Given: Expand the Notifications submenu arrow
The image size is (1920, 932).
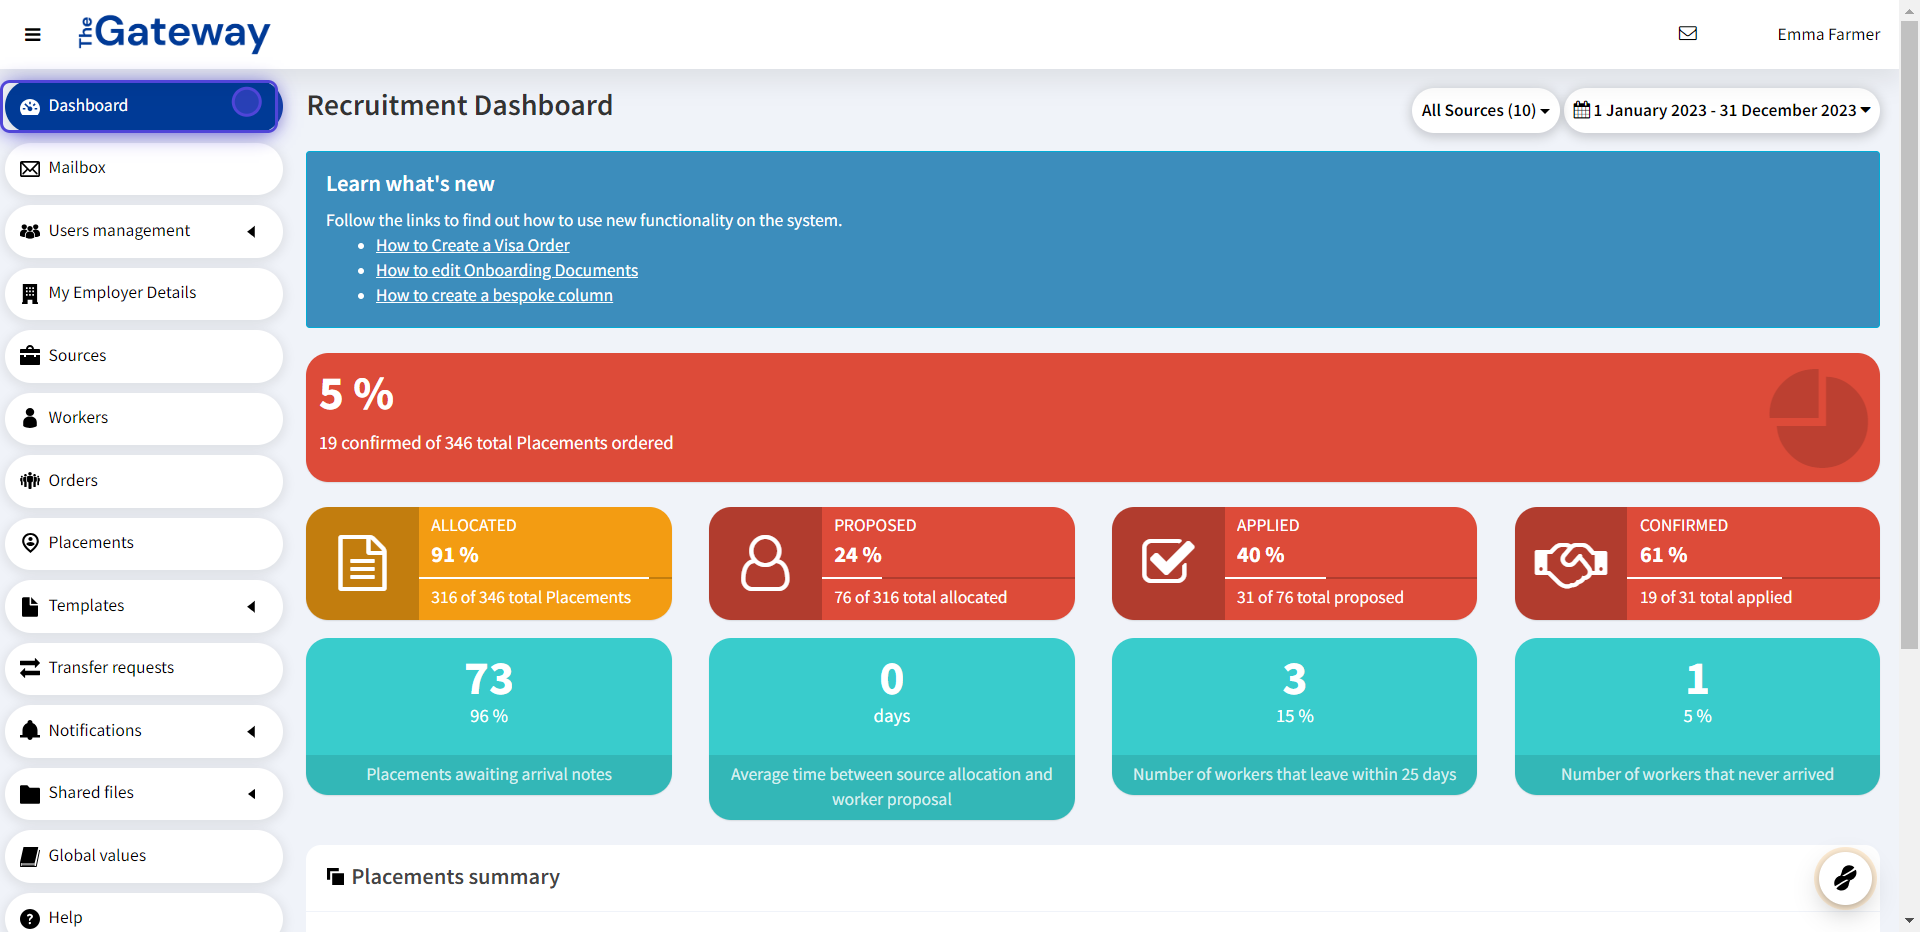Looking at the screenshot, I should coord(251,732).
